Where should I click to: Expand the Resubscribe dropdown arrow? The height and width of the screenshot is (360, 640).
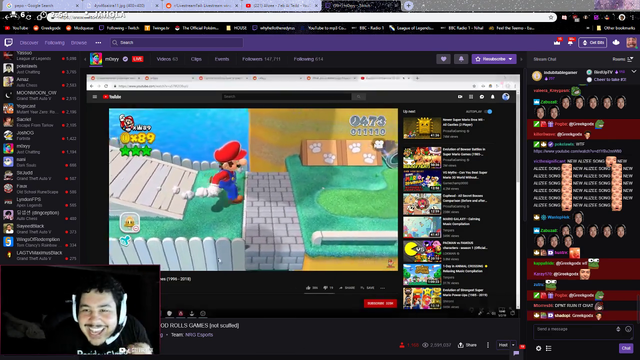pyautogui.click(x=511, y=59)
